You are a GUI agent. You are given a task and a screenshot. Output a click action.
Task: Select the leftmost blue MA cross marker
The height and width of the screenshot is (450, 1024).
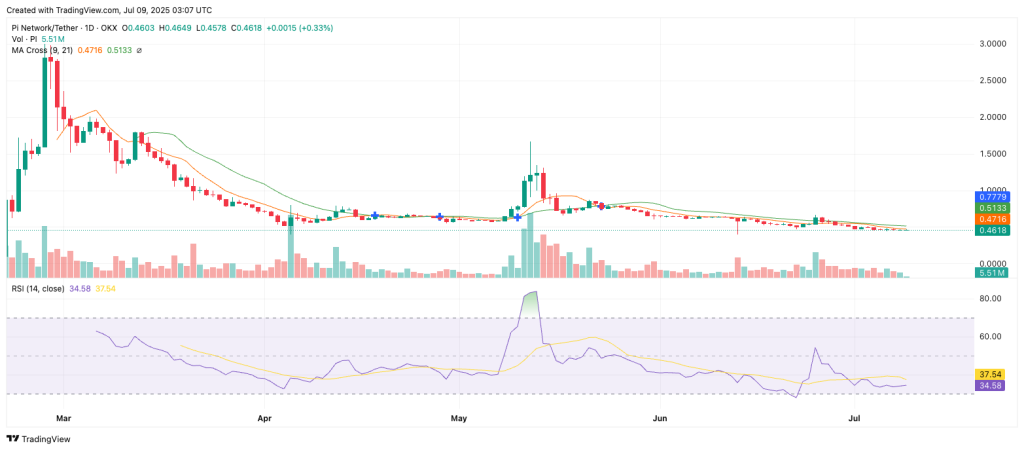point(374,215)
